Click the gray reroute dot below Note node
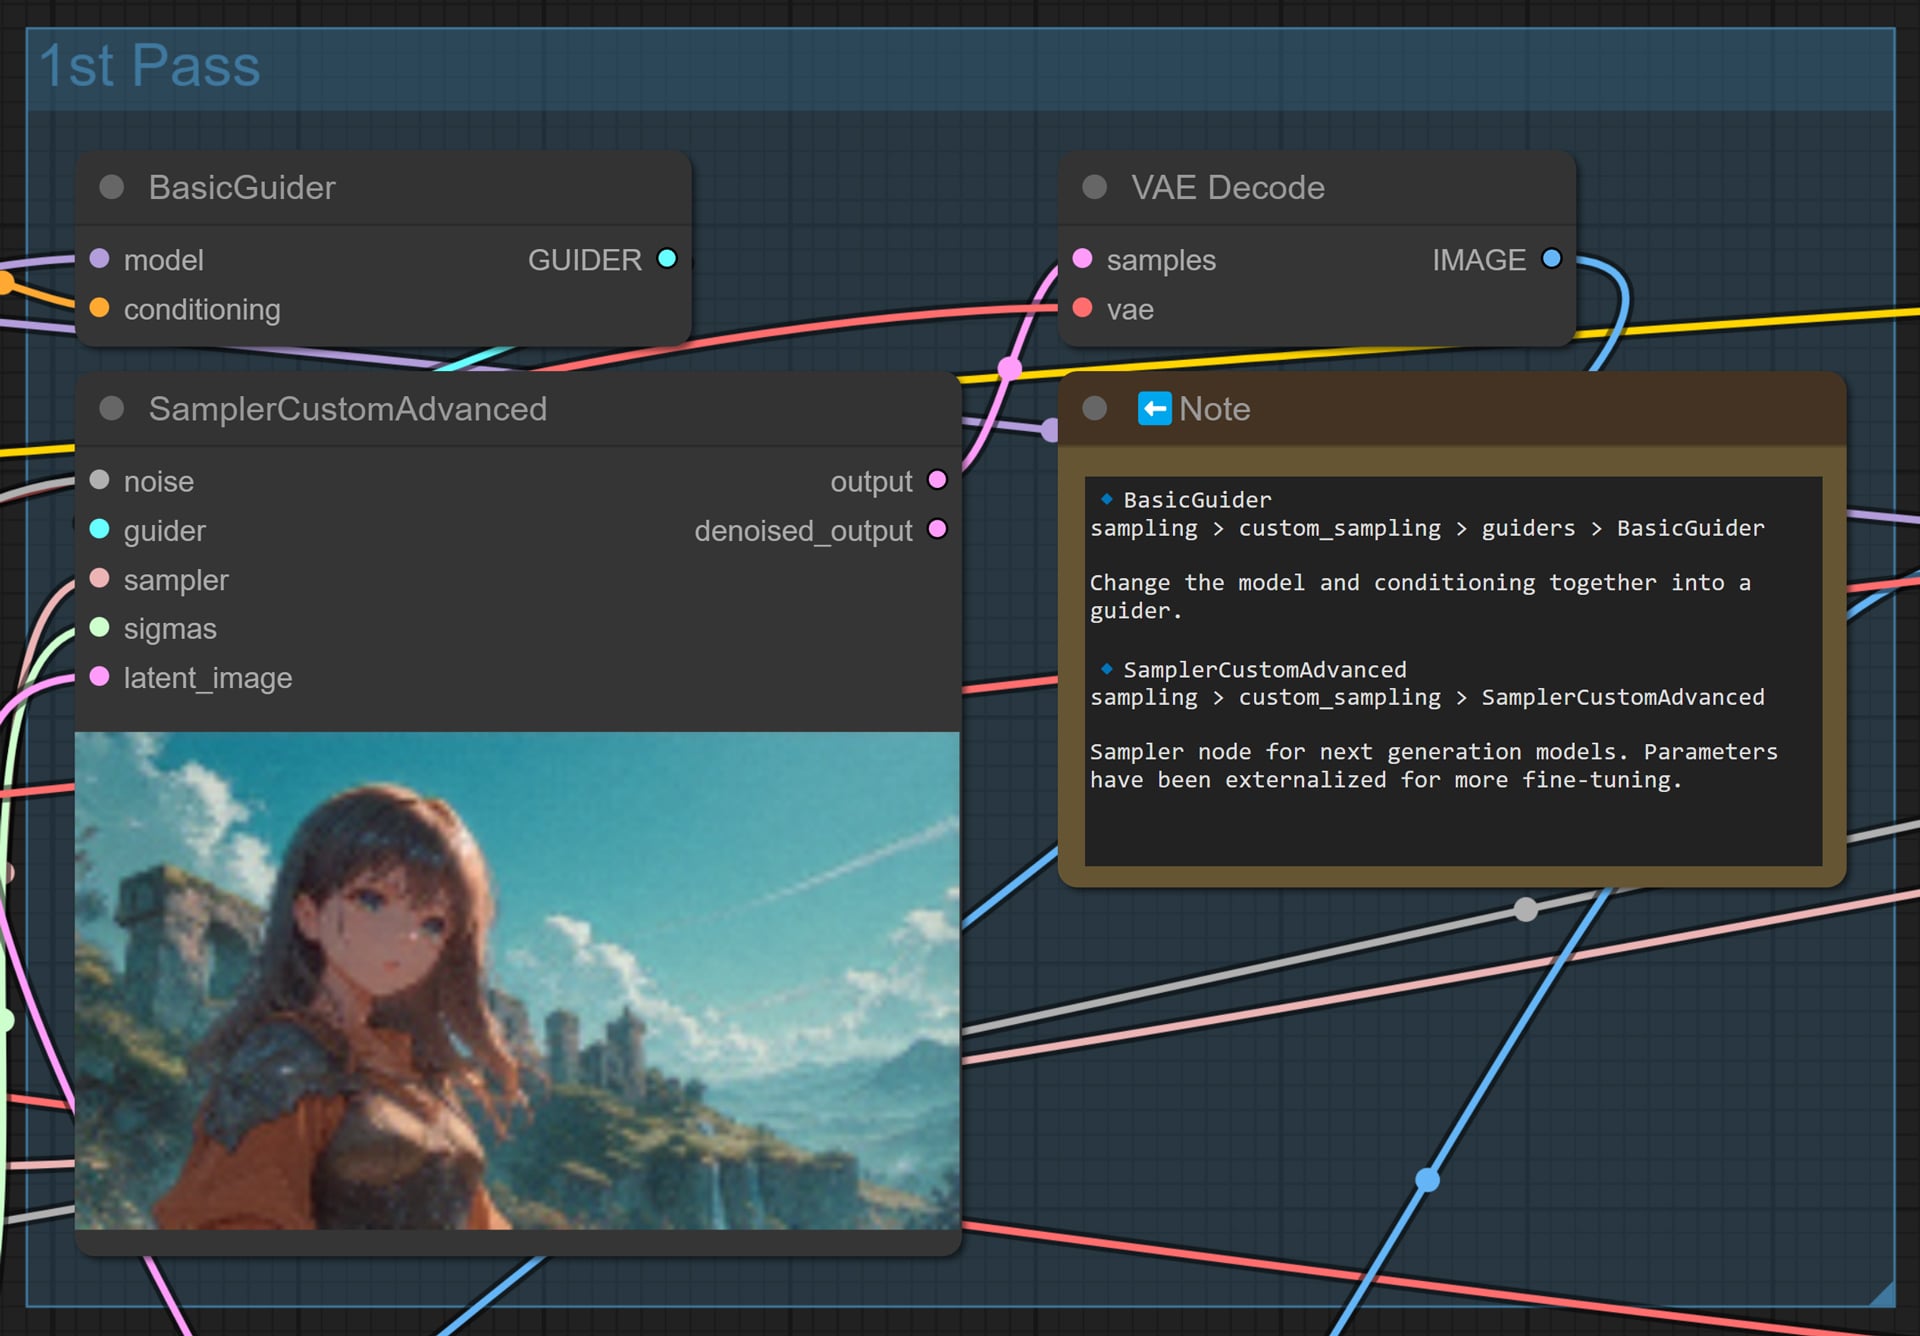 point(1525,909)
